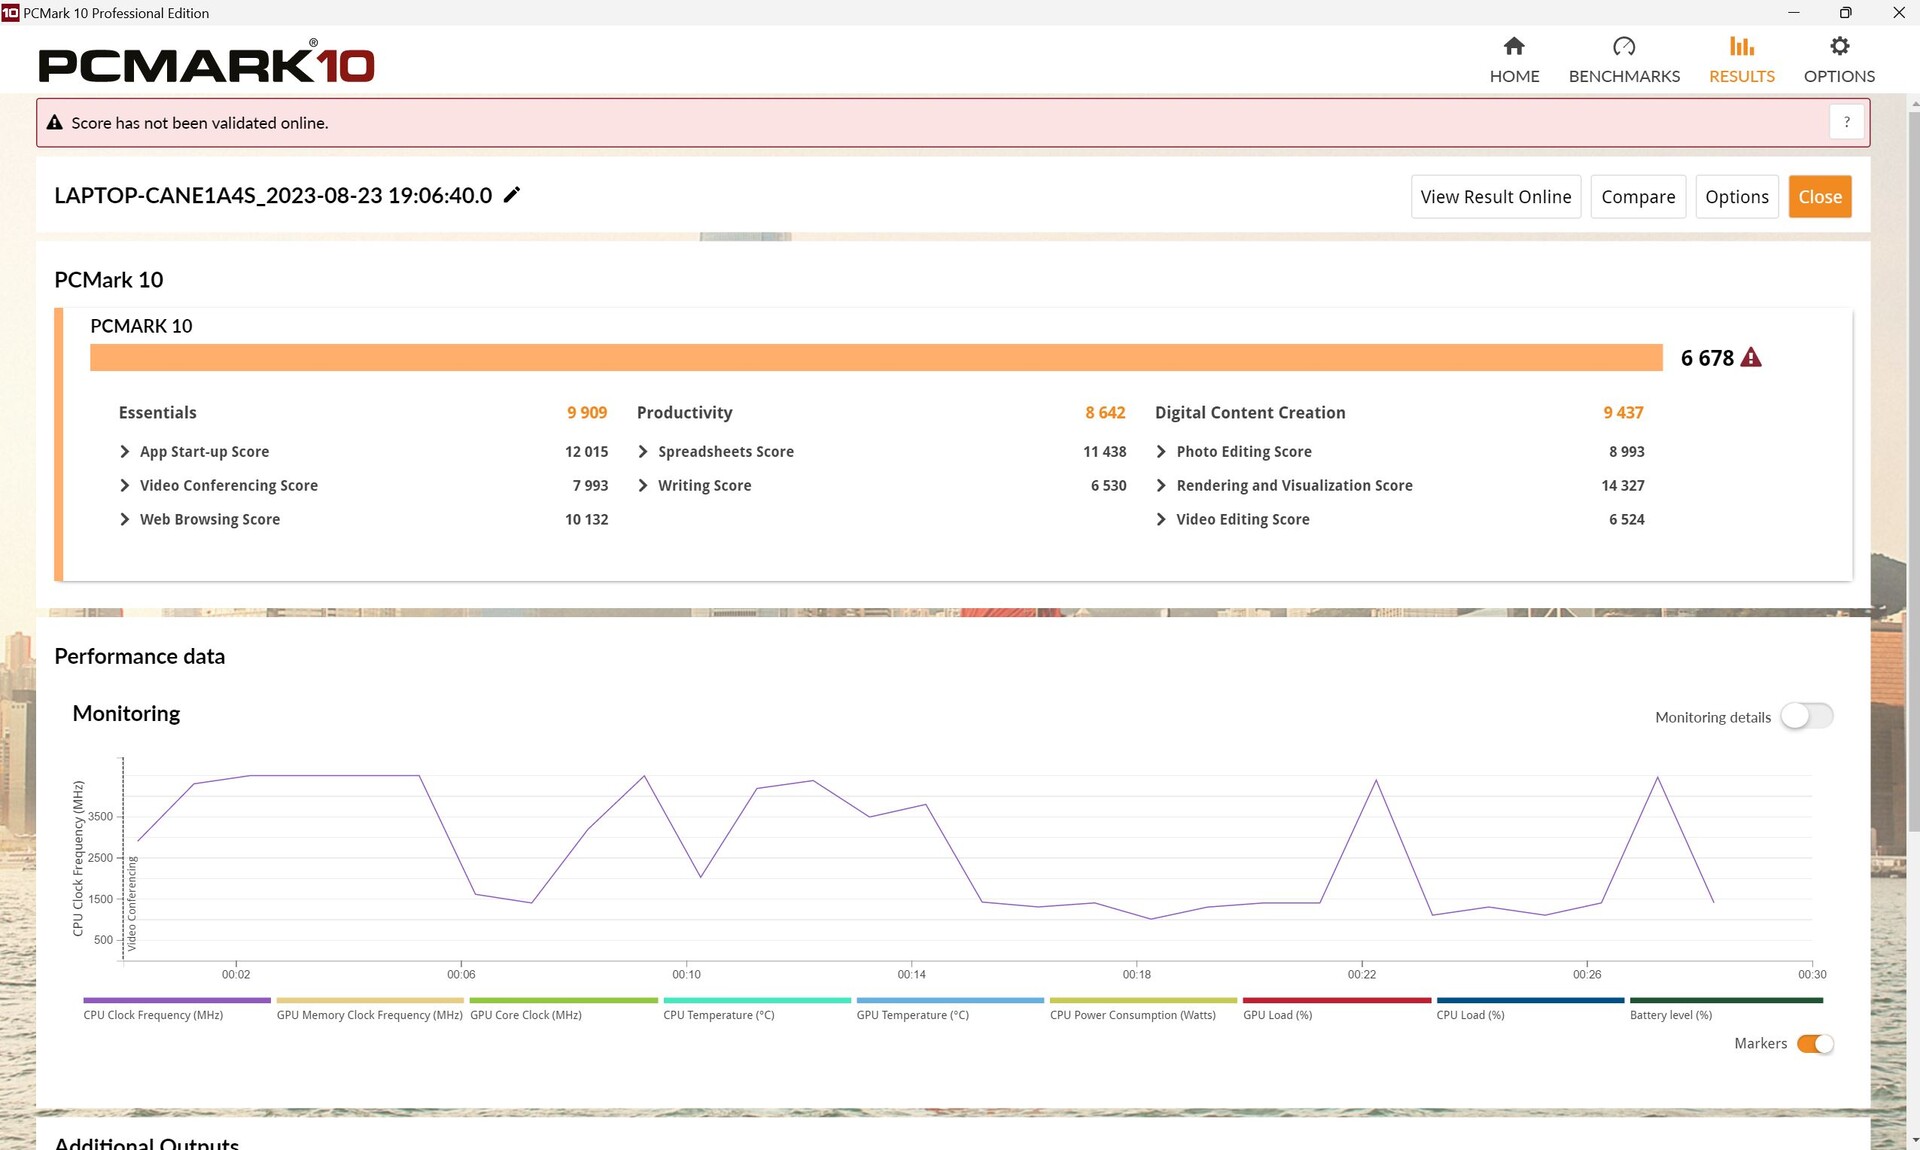Click Digital Content Creation score 9 437
The image size is (1920, 1150).
(1623, 412)
